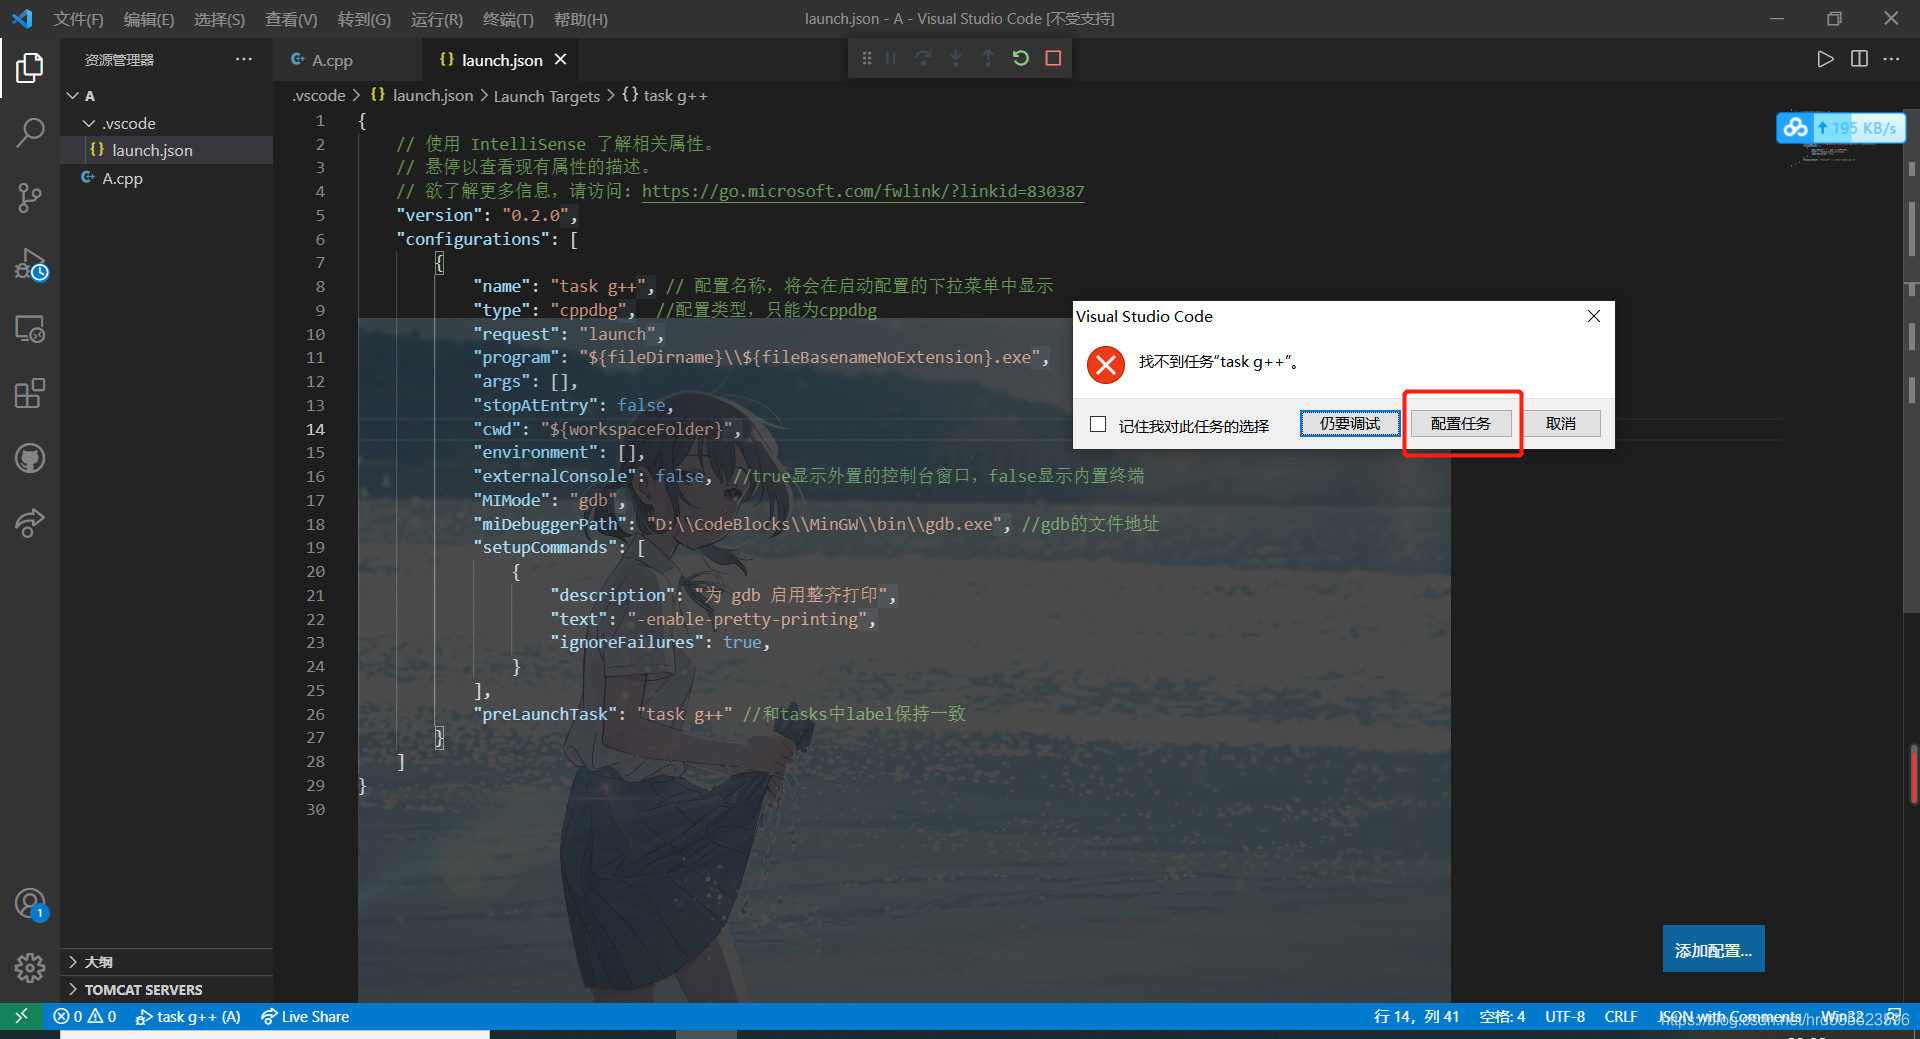Open the Extensions view icon
This screenshot has height=1039, width=1920.
coord(30,393)
